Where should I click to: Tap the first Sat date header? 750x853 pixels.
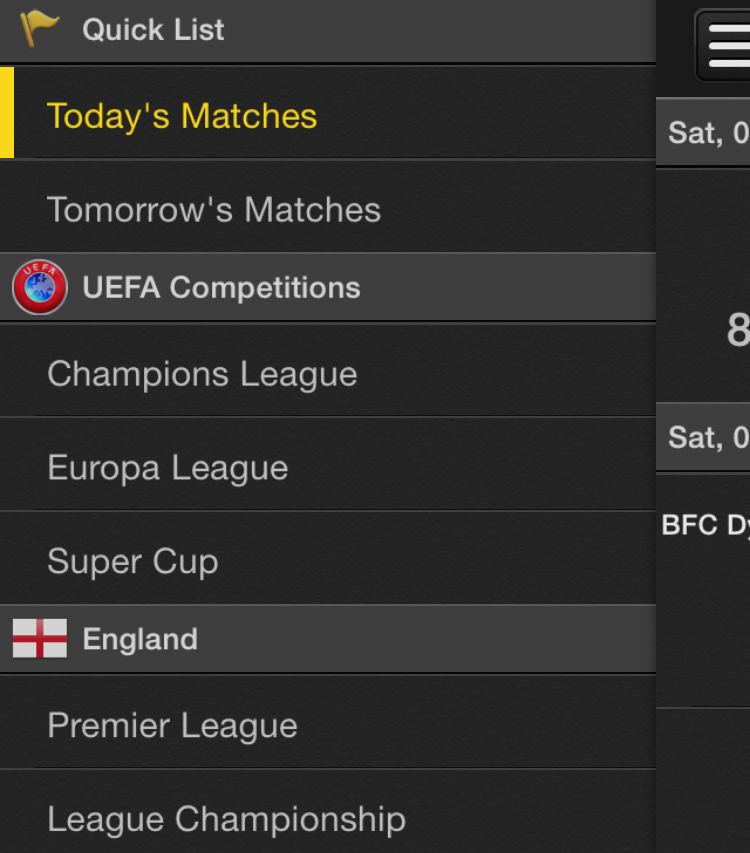[703, 132]
